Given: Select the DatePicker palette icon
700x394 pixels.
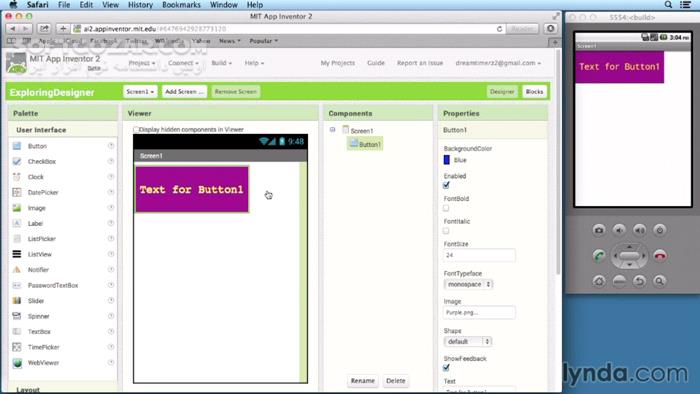Looking at the screenshot, I should click(17, 192).
